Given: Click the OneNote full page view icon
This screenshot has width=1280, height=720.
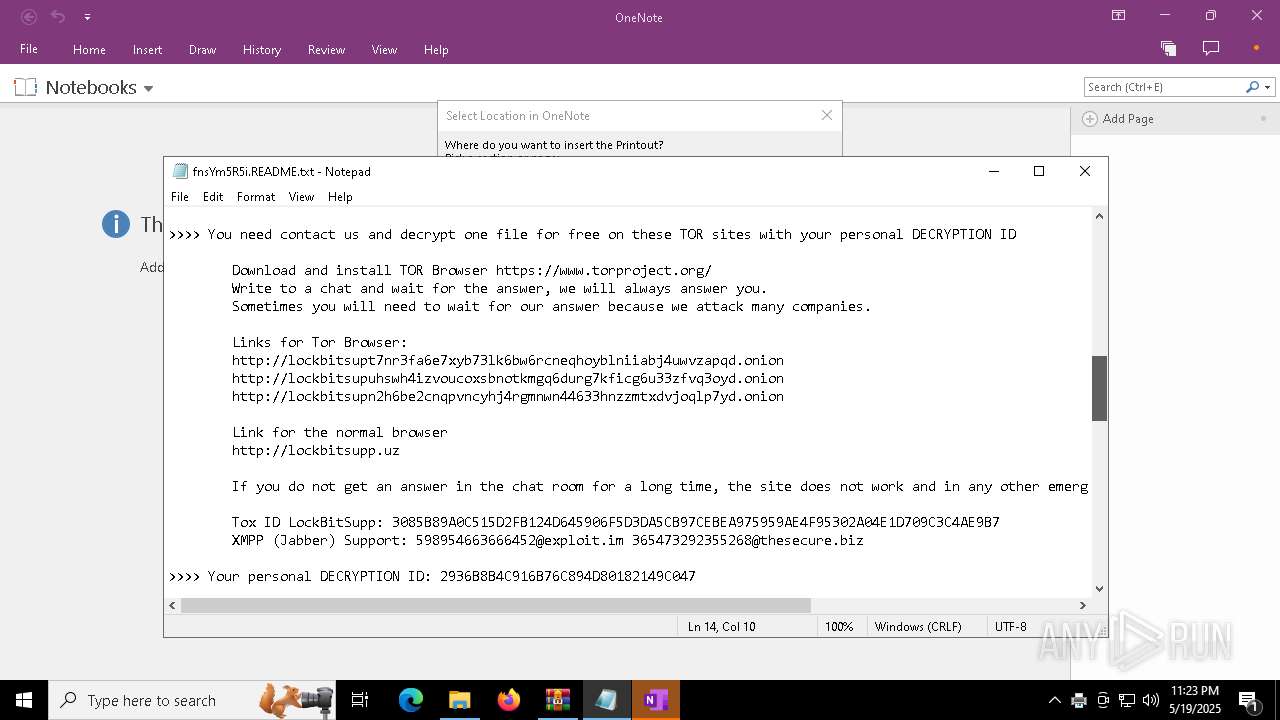Looking at the screenshot, I should (x=1168, y=48).
